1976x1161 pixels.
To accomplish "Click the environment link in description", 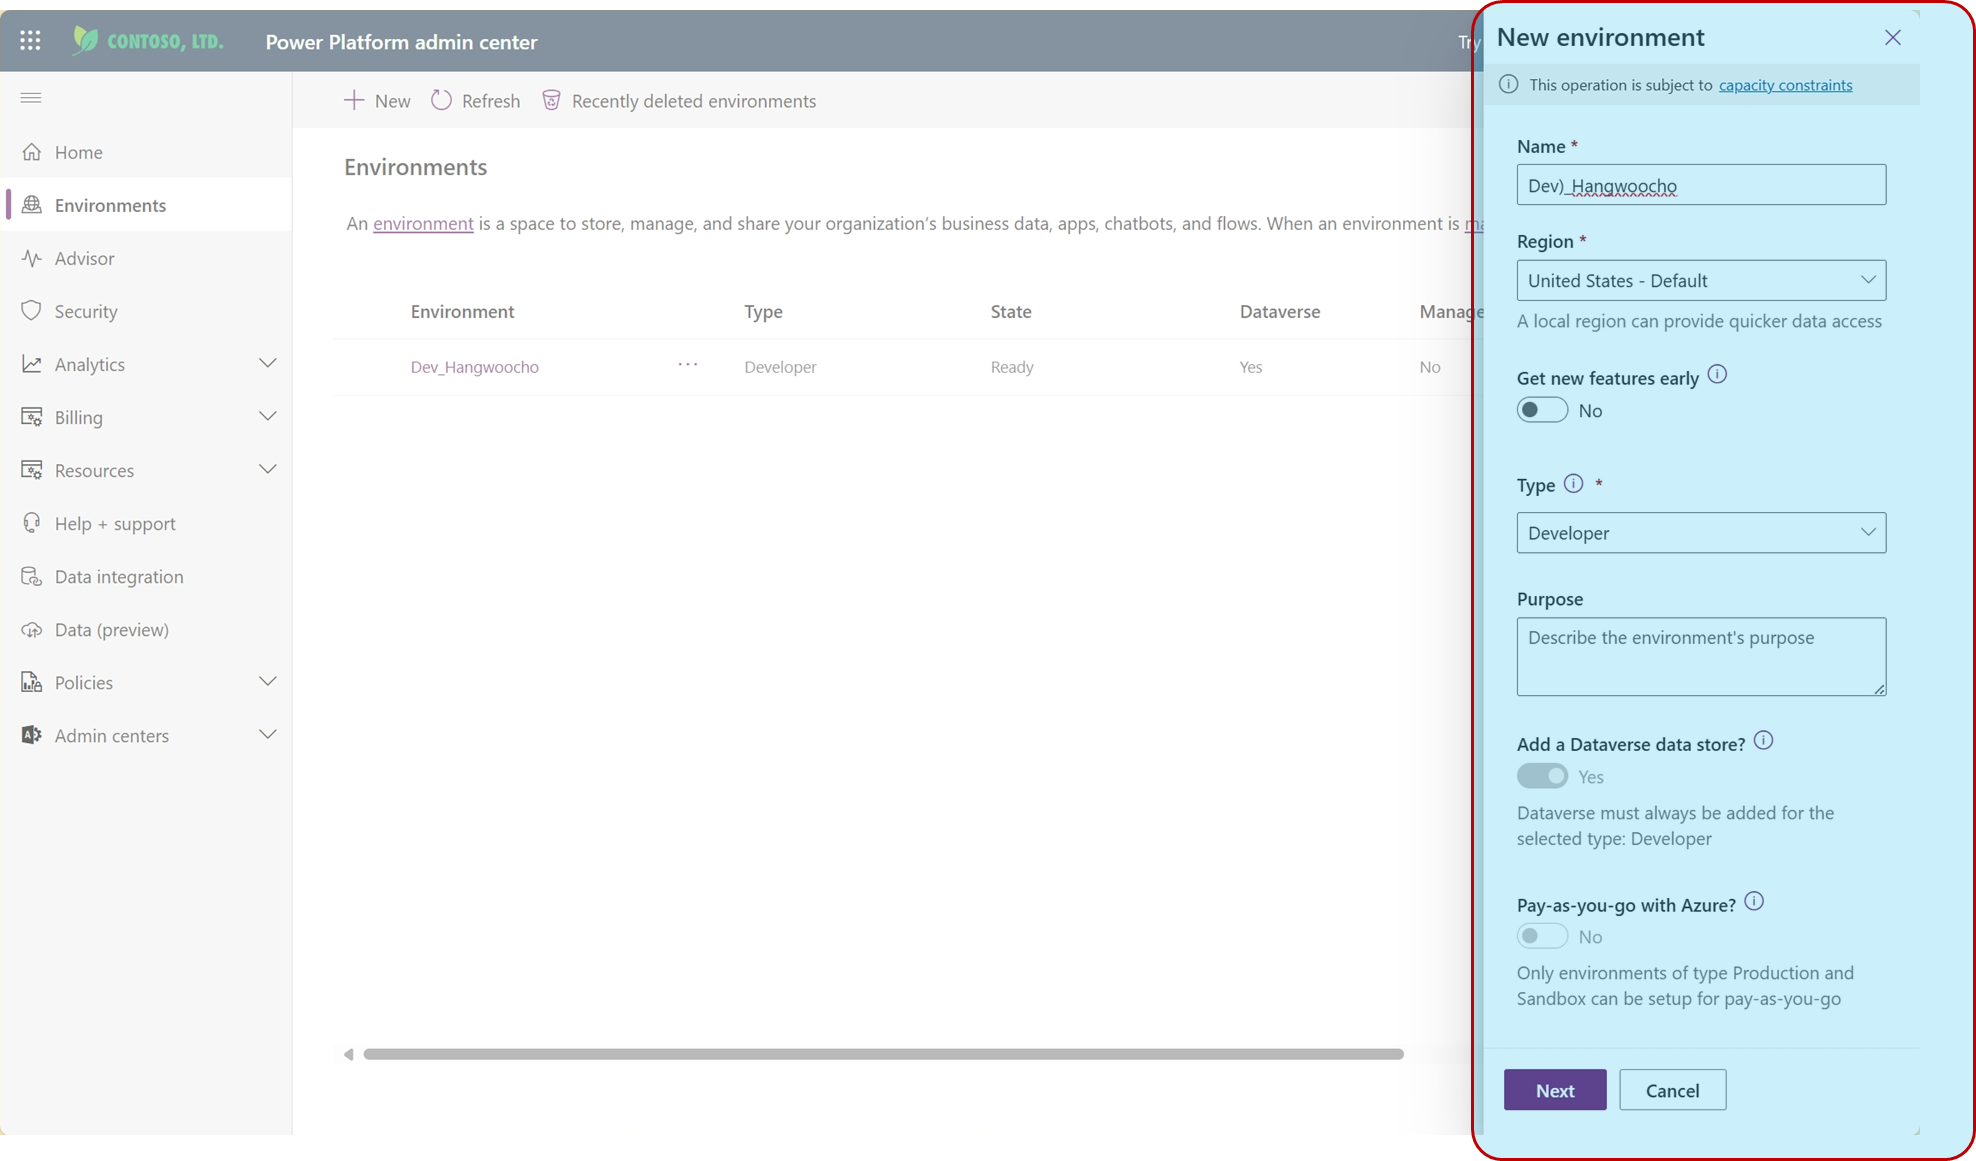I will (423, 223).
